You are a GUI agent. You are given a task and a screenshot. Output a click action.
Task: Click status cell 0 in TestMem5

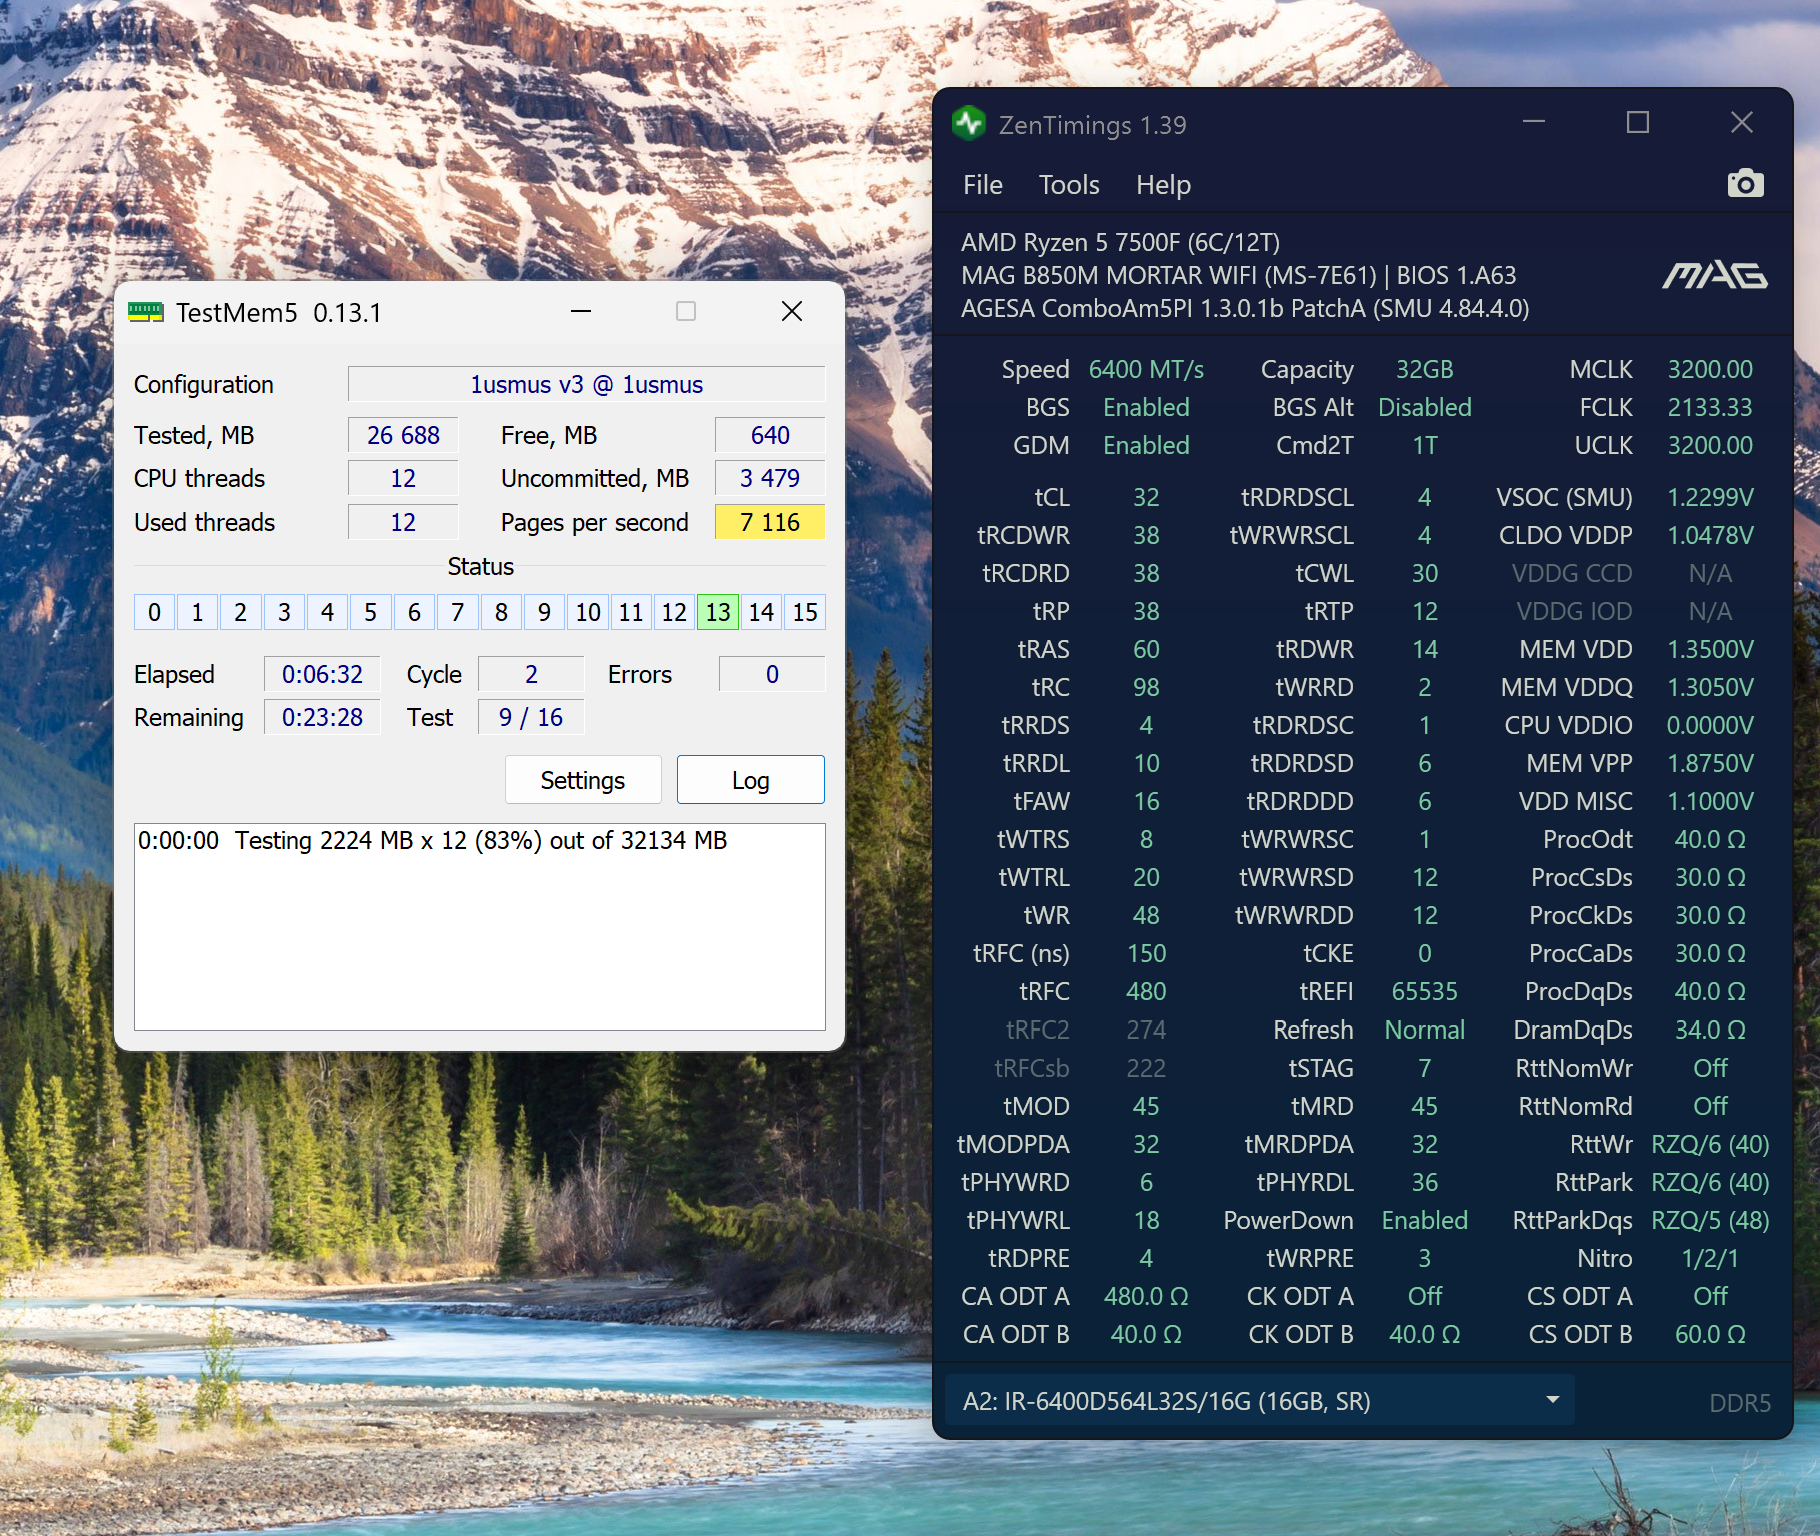click(154, 612)
